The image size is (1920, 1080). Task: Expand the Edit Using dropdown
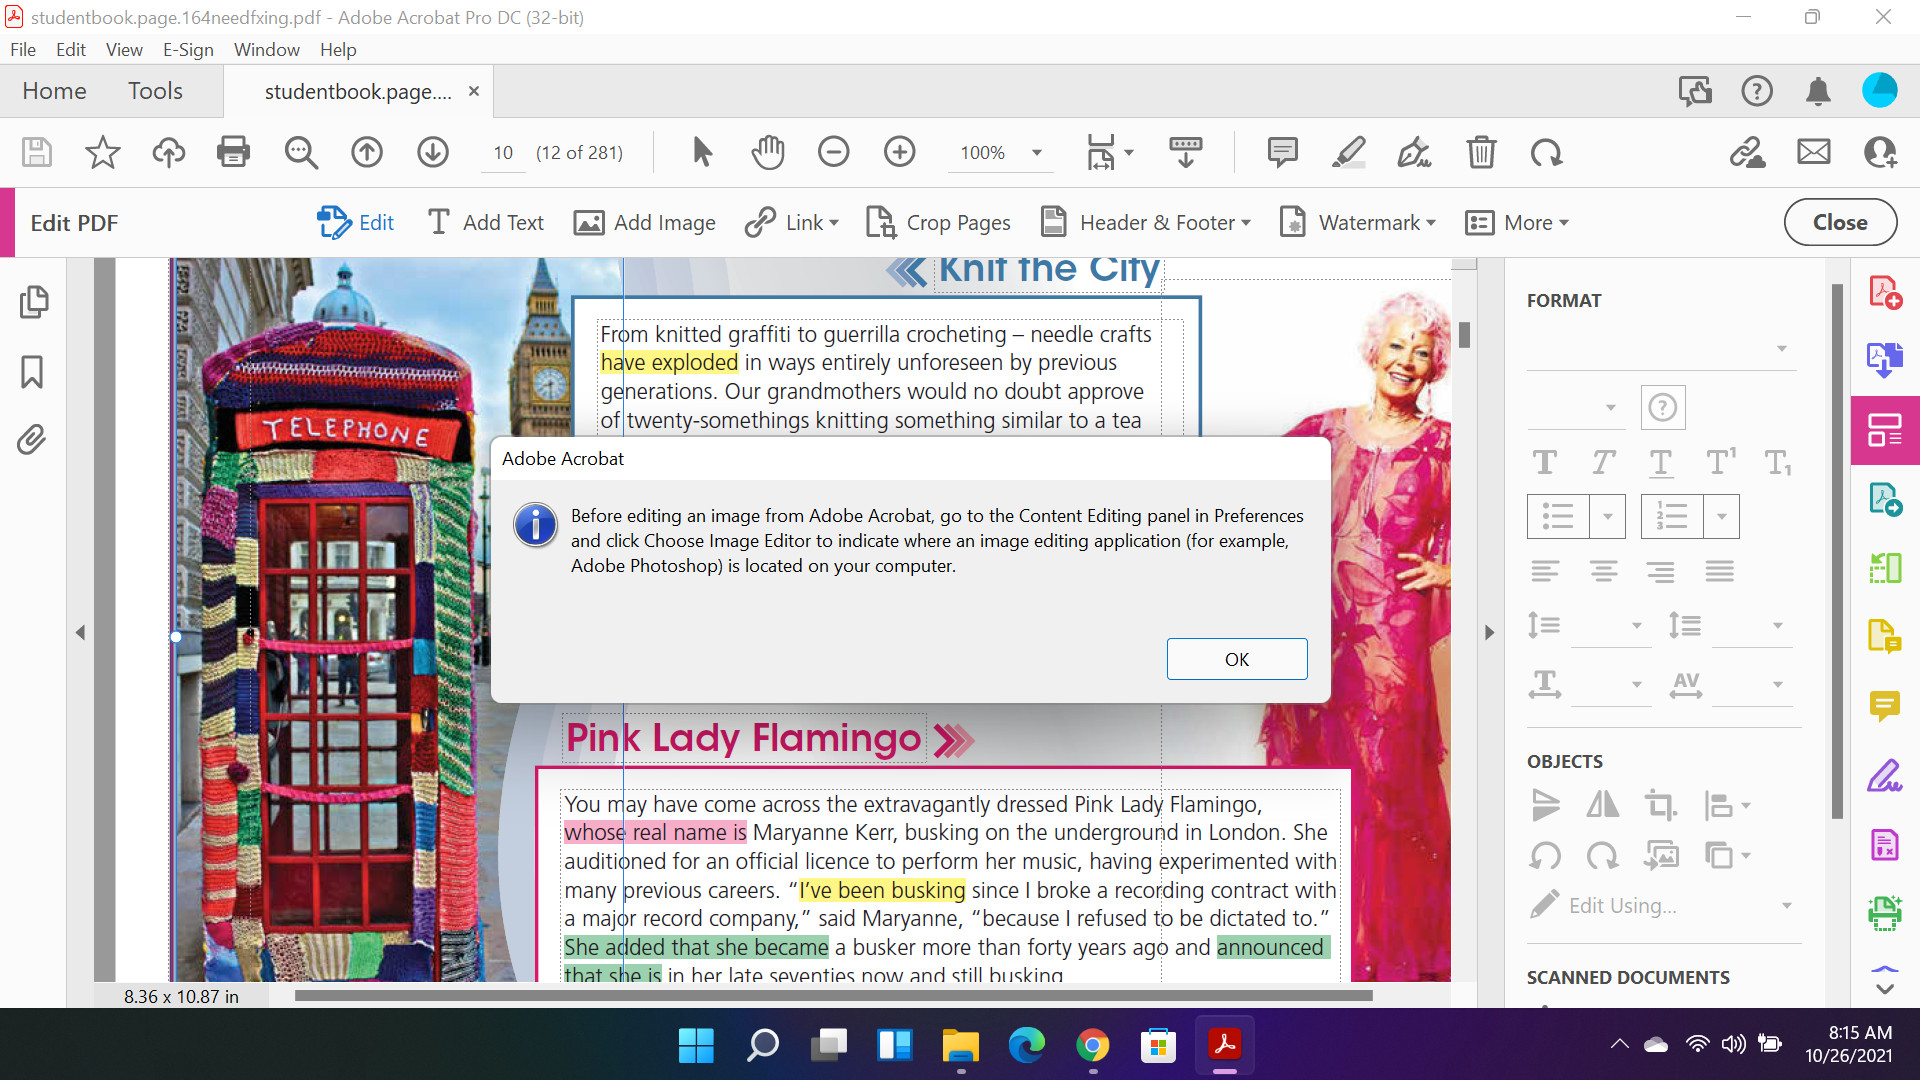[x=1787, y=906]
